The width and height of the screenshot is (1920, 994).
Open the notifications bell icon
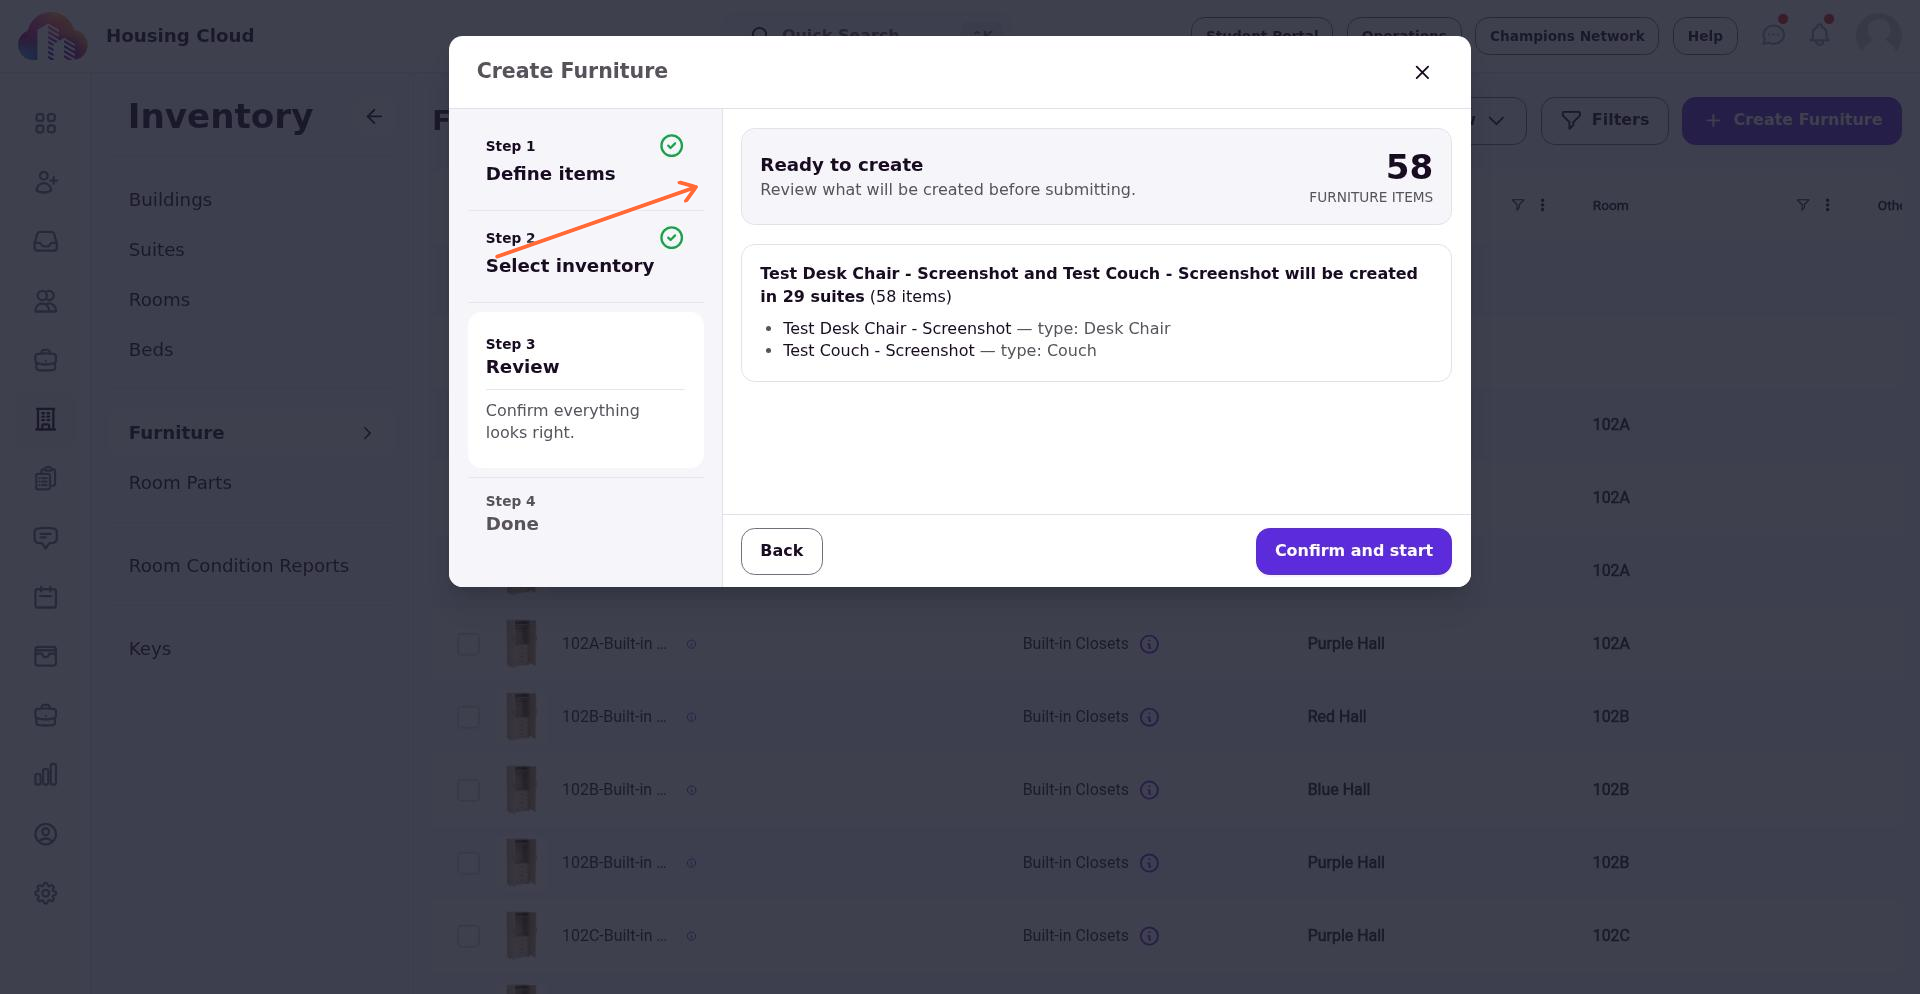[x=1820, y=36]
